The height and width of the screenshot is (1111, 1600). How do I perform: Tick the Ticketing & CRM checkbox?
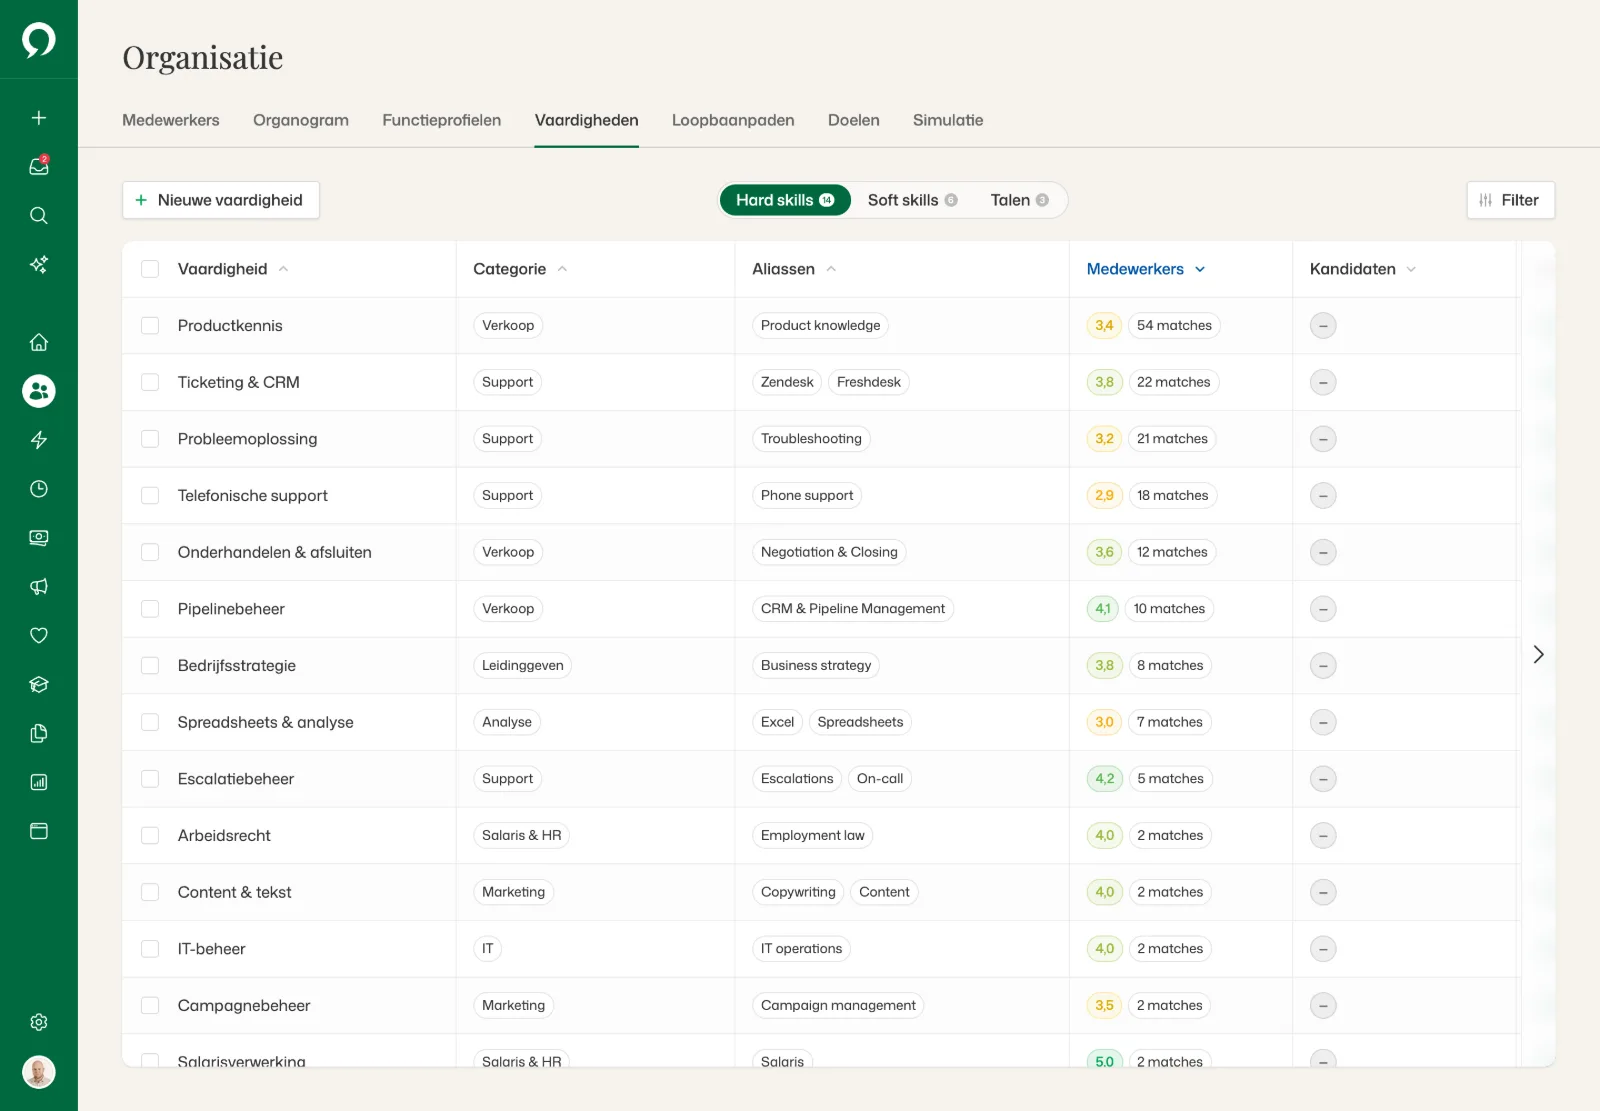coord(150,382)
